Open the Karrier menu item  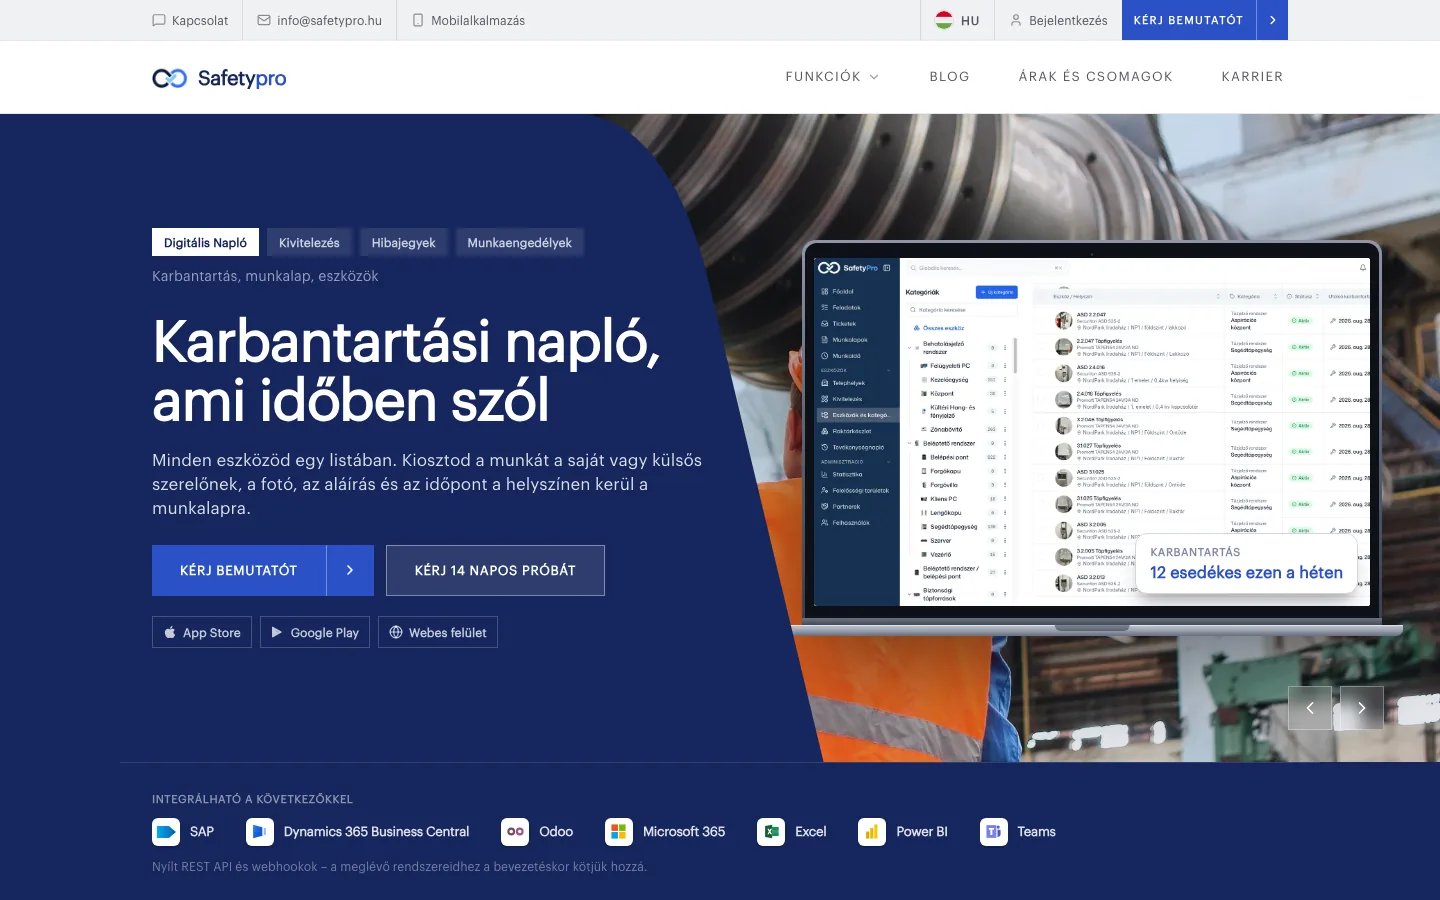(x=1252, y=77)
